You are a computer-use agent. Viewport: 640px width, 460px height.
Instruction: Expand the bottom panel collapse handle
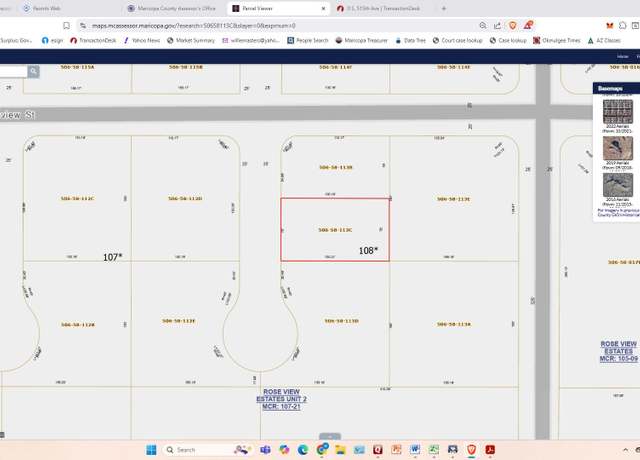tap(330, 436)
